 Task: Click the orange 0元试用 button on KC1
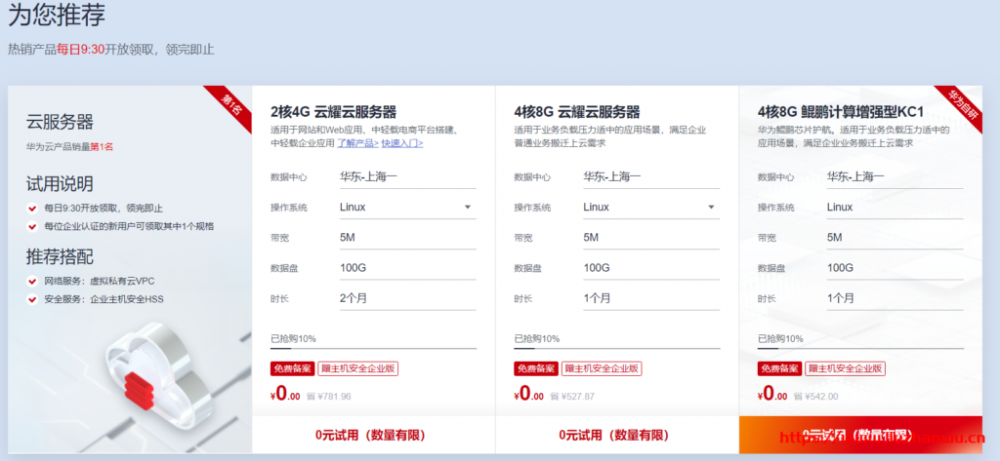[x=860, y=435]
